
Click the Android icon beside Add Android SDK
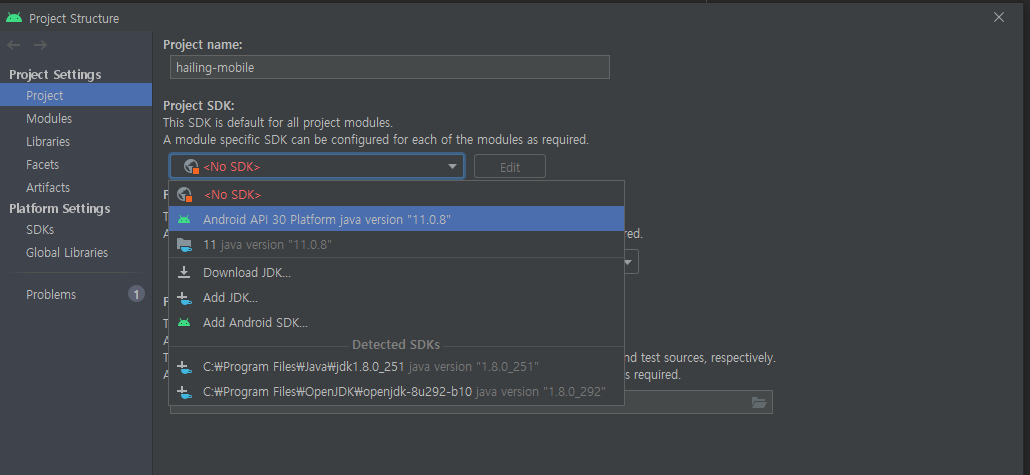pyautogui.click(x=184, y=323)
